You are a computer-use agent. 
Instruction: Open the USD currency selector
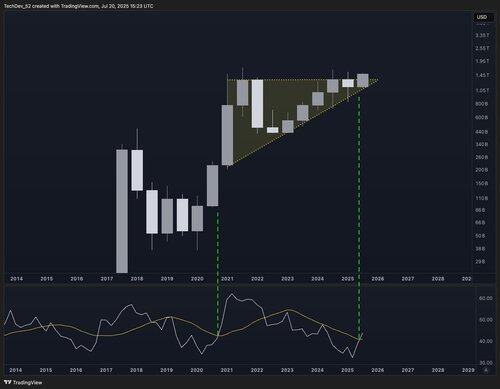coord(482,17)
